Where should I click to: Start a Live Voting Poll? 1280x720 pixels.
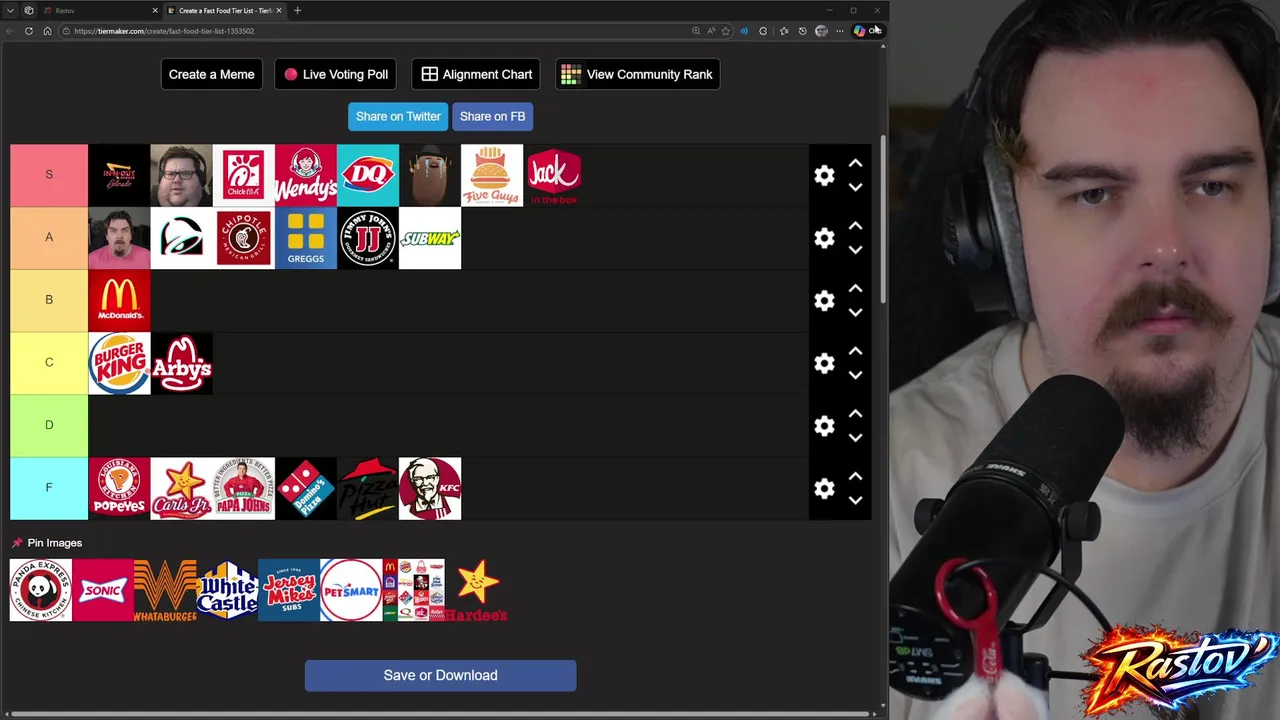tap(336, 74)
